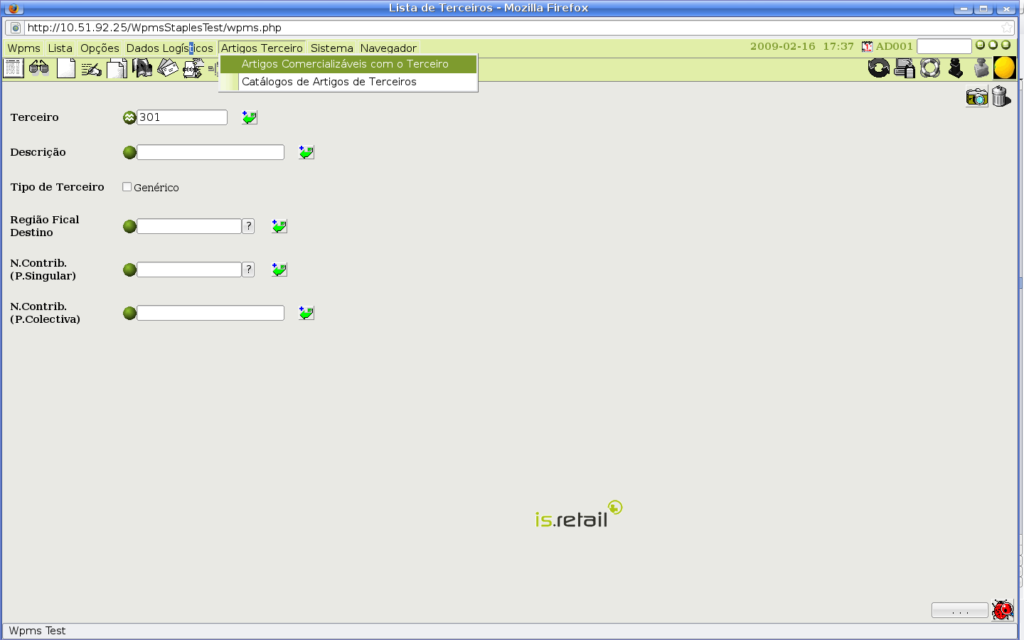Click green arrow icon for N.Contrib. (P.Singular)
Viewport: 1024px width, 640px height.
pos(280,270)
